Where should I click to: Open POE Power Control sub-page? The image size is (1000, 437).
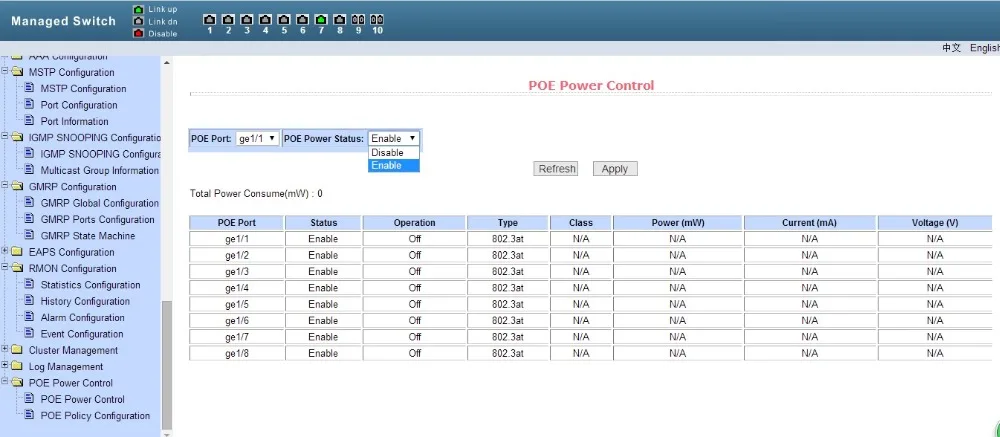tap(83, 399)
